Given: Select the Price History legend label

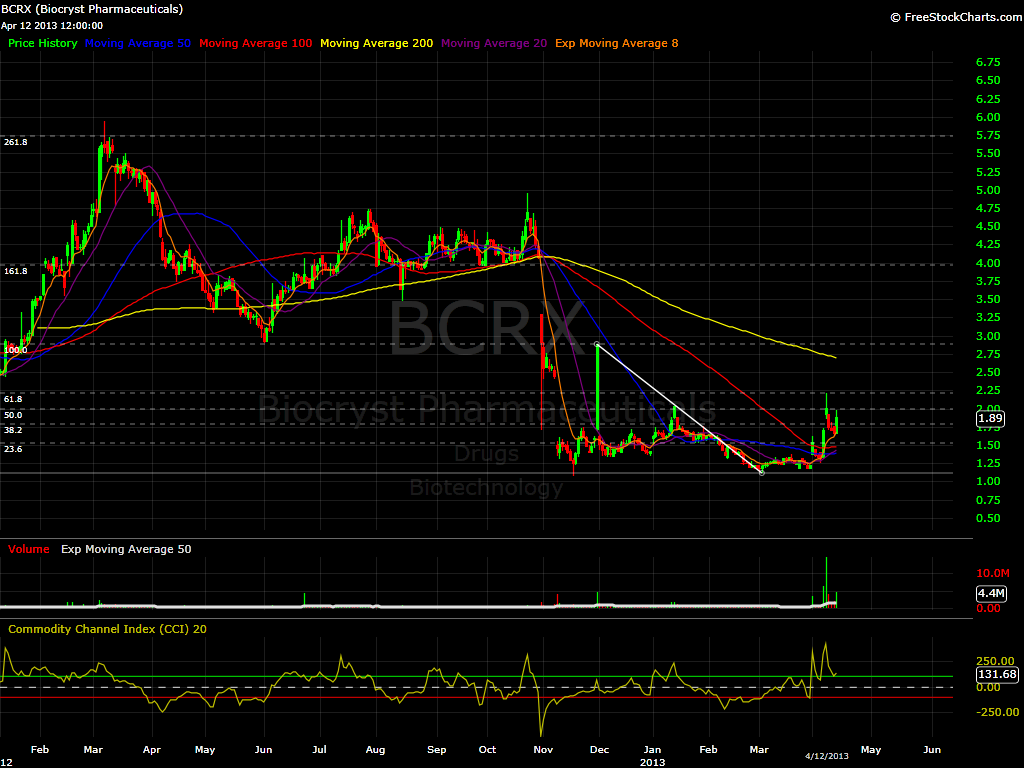Looking at the screenshot, I should click(x=42, y=43).
